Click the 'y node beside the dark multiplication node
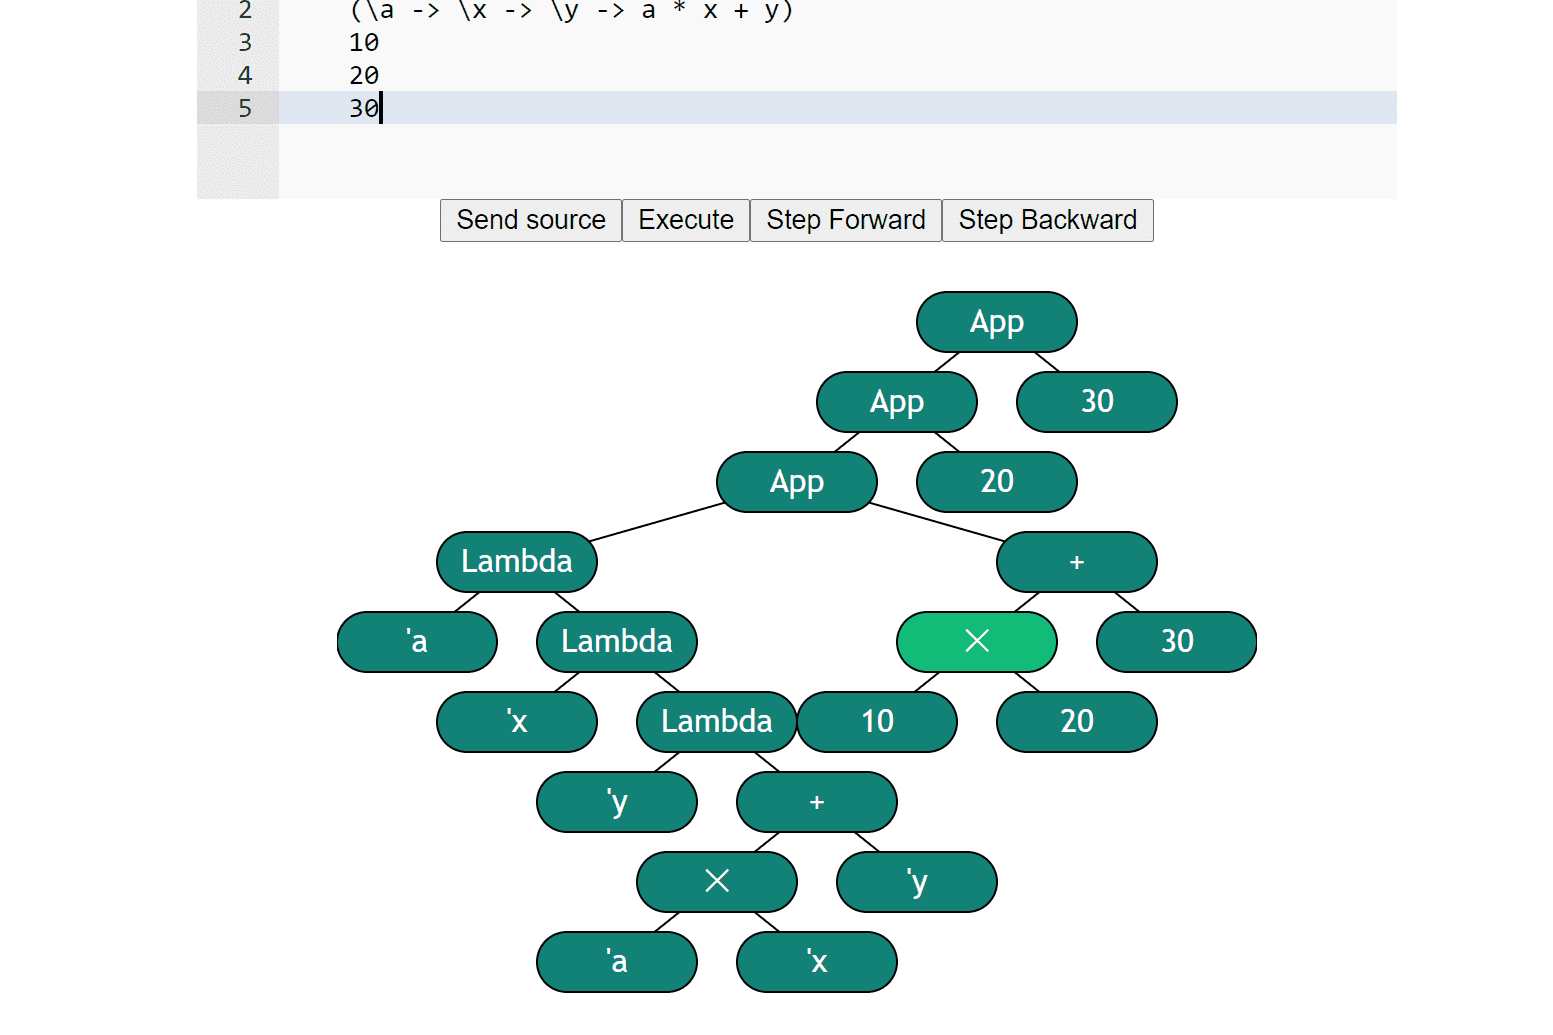The image size is (1553, 1035). pyautogui.click(x=916, y=882)
